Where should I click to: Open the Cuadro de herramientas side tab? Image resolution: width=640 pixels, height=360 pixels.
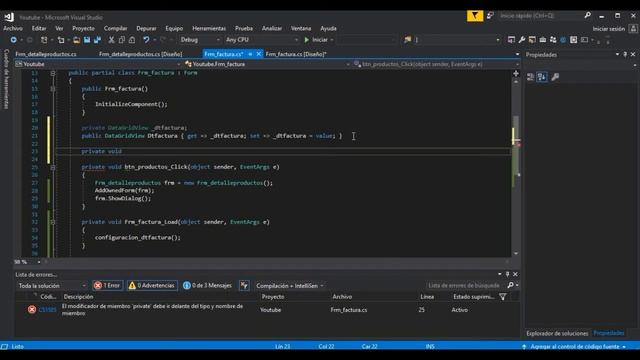(x=6, y=79)
